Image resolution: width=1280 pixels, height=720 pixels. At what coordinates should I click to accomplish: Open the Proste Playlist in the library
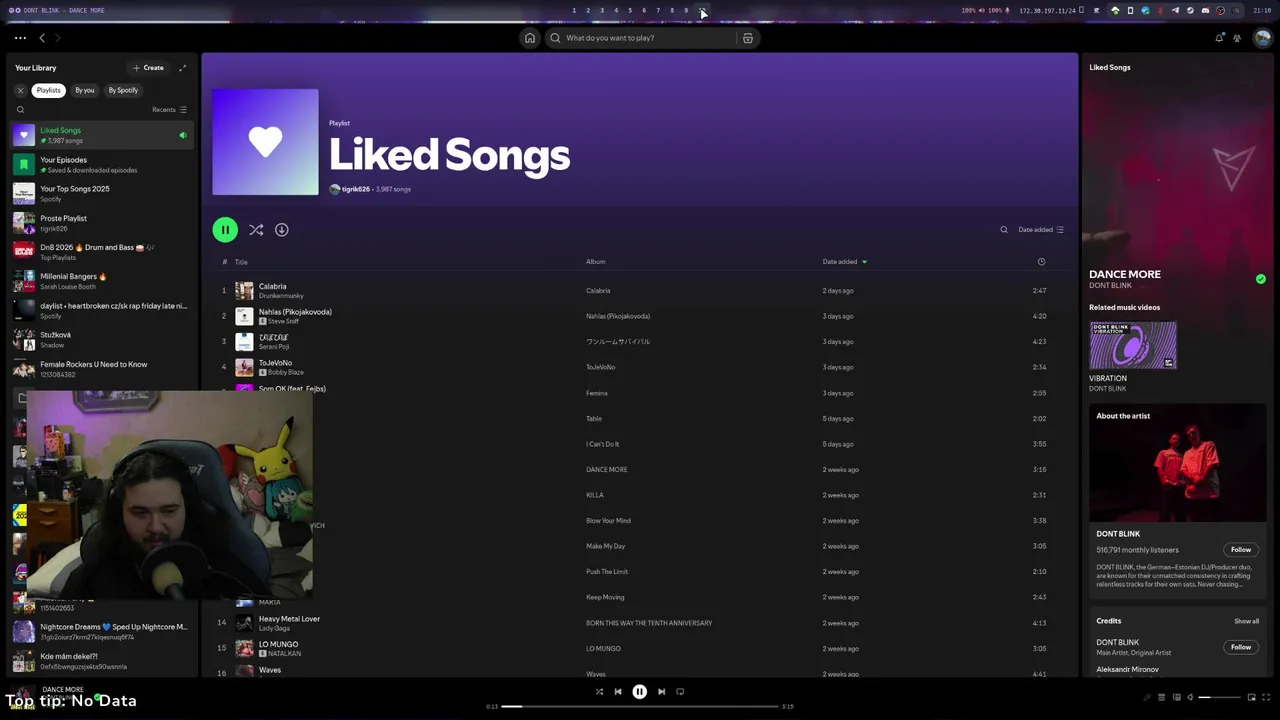100,222
